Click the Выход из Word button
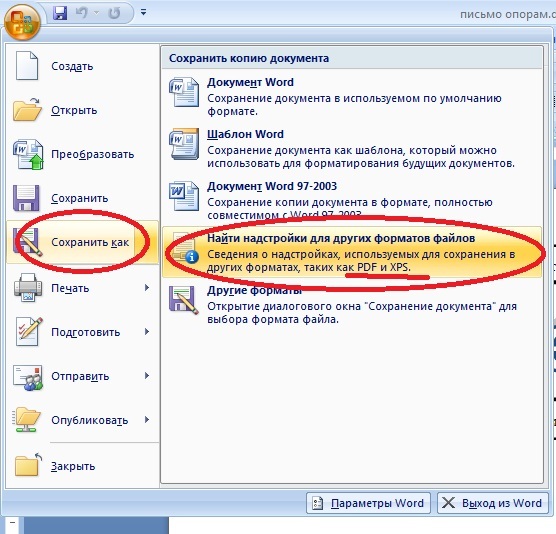 point(494,503)
